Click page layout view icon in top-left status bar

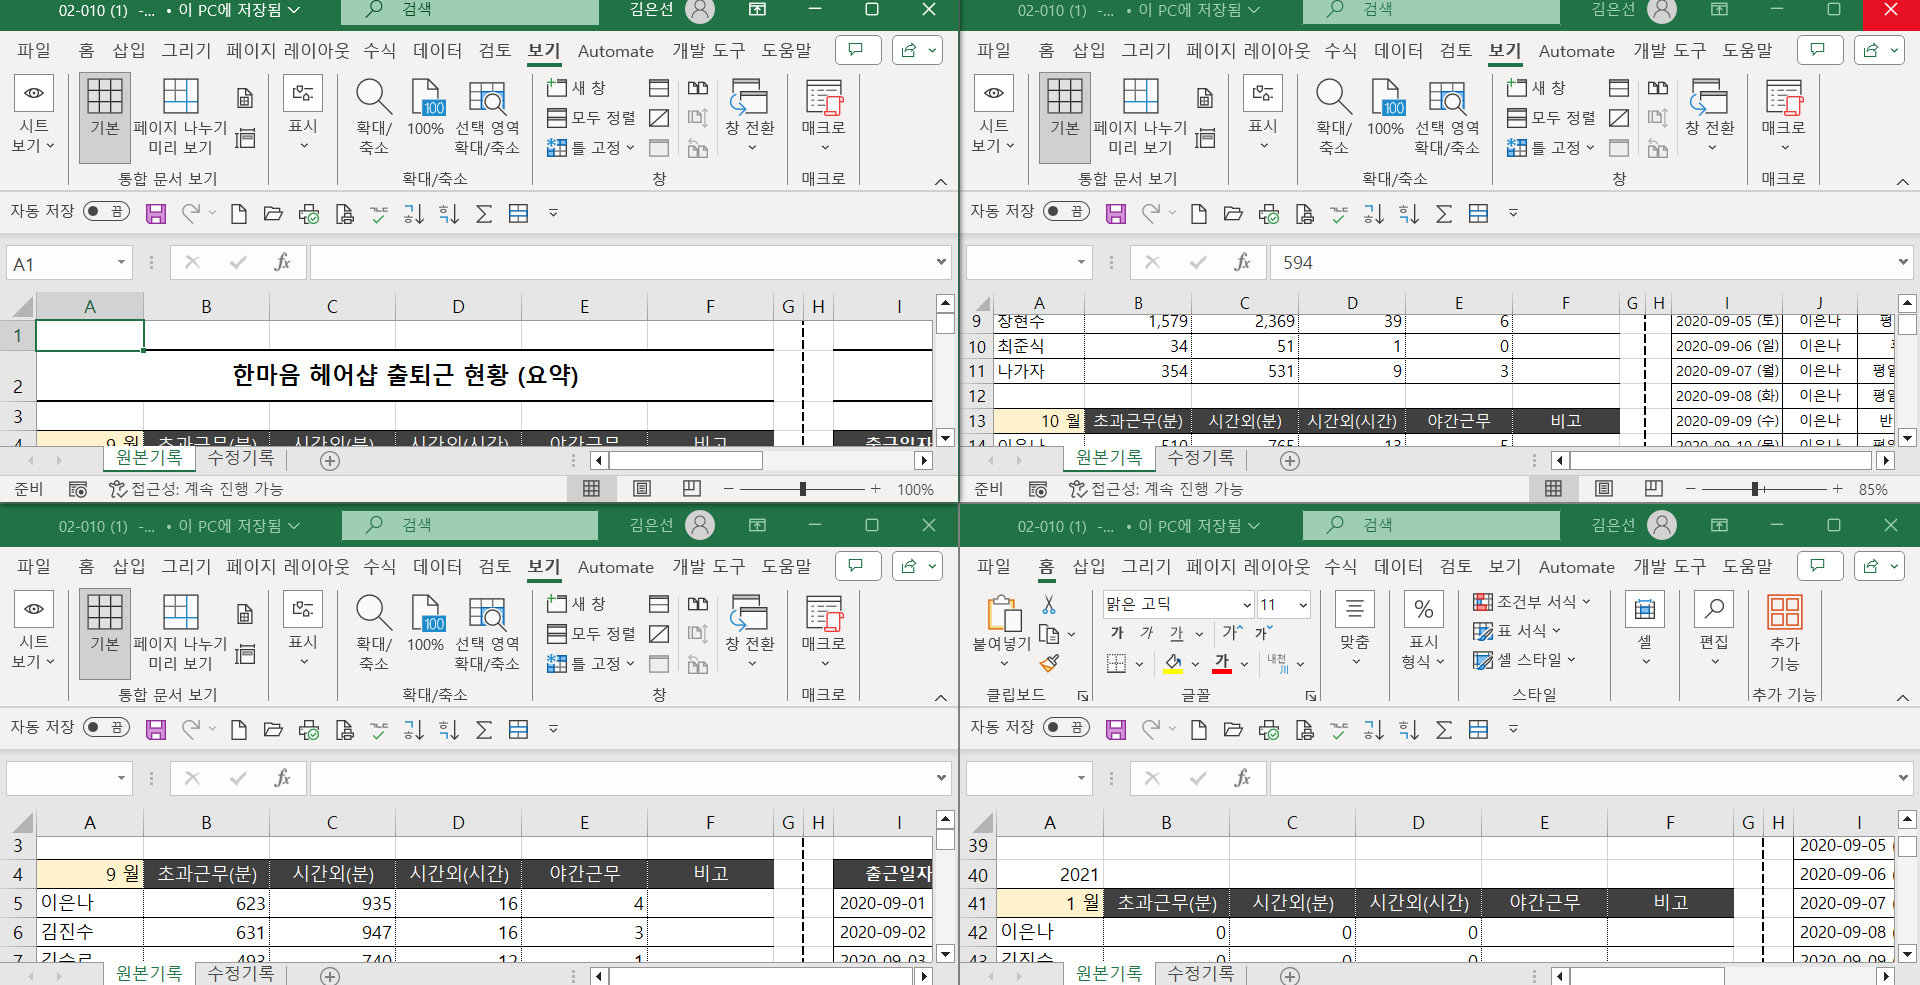pyautogui.click(x=642, y=488)
